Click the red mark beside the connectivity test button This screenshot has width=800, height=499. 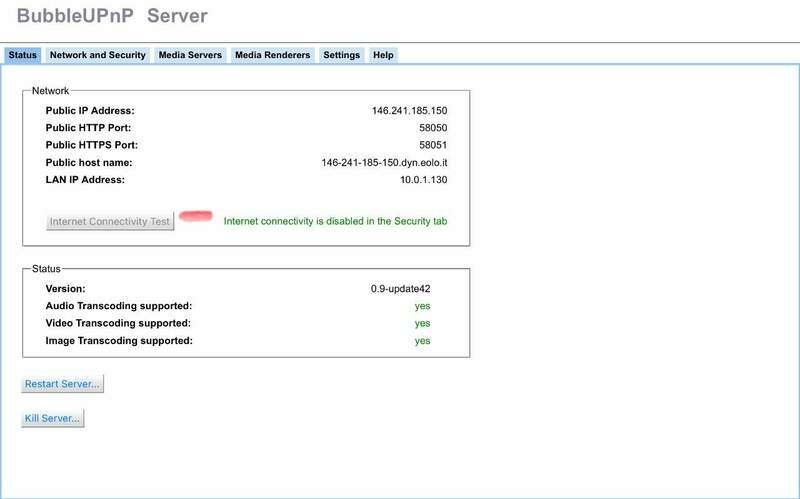tap(196, 216)
